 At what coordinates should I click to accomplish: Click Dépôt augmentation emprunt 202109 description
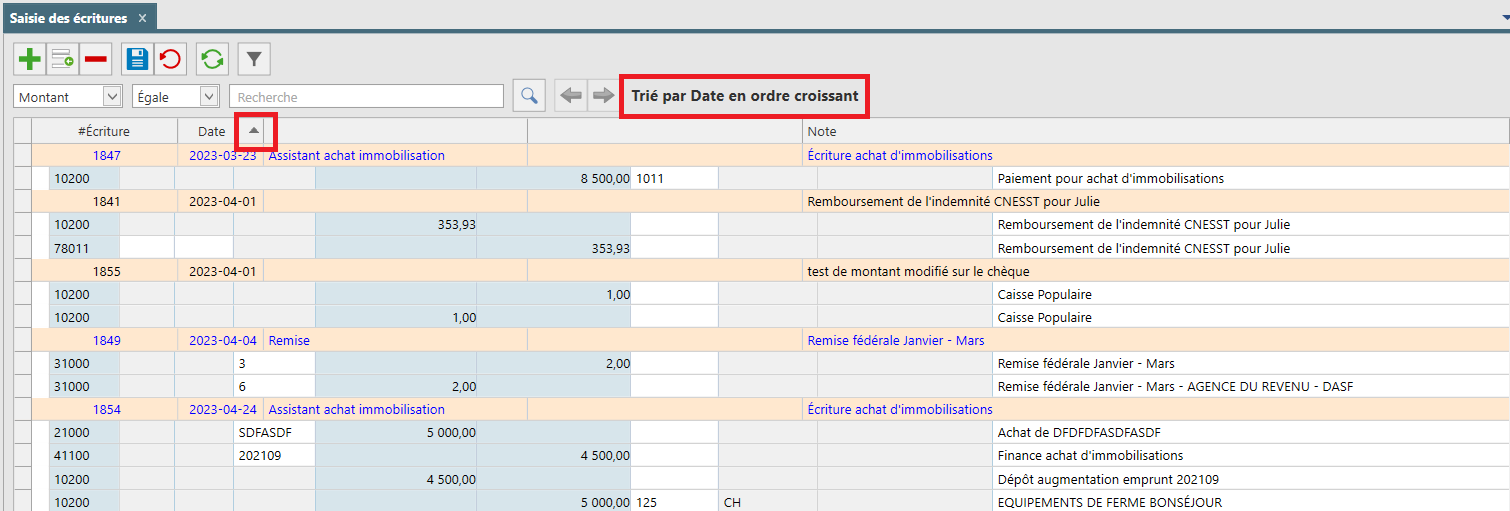[1108, 478]
